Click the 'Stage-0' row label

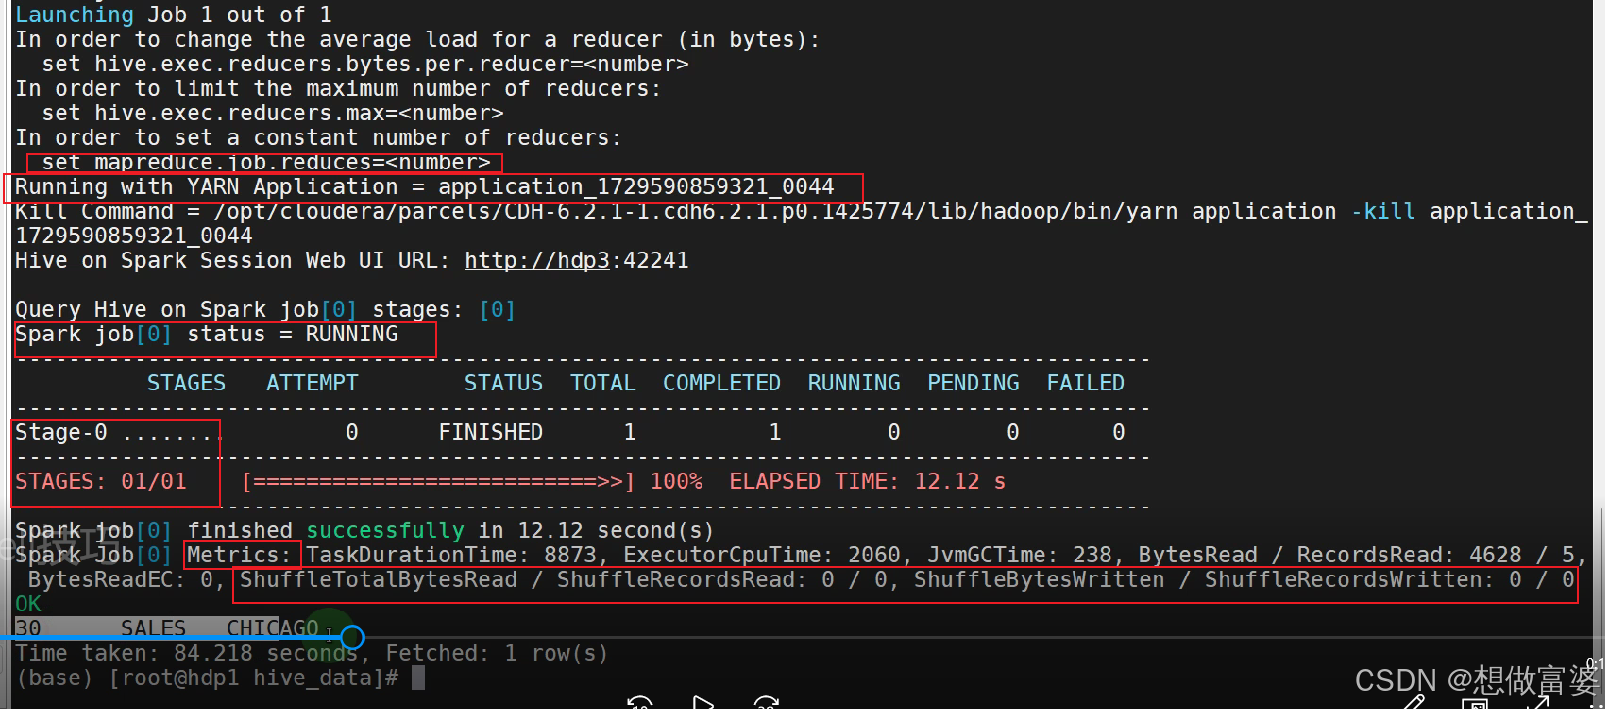(61, 433)
